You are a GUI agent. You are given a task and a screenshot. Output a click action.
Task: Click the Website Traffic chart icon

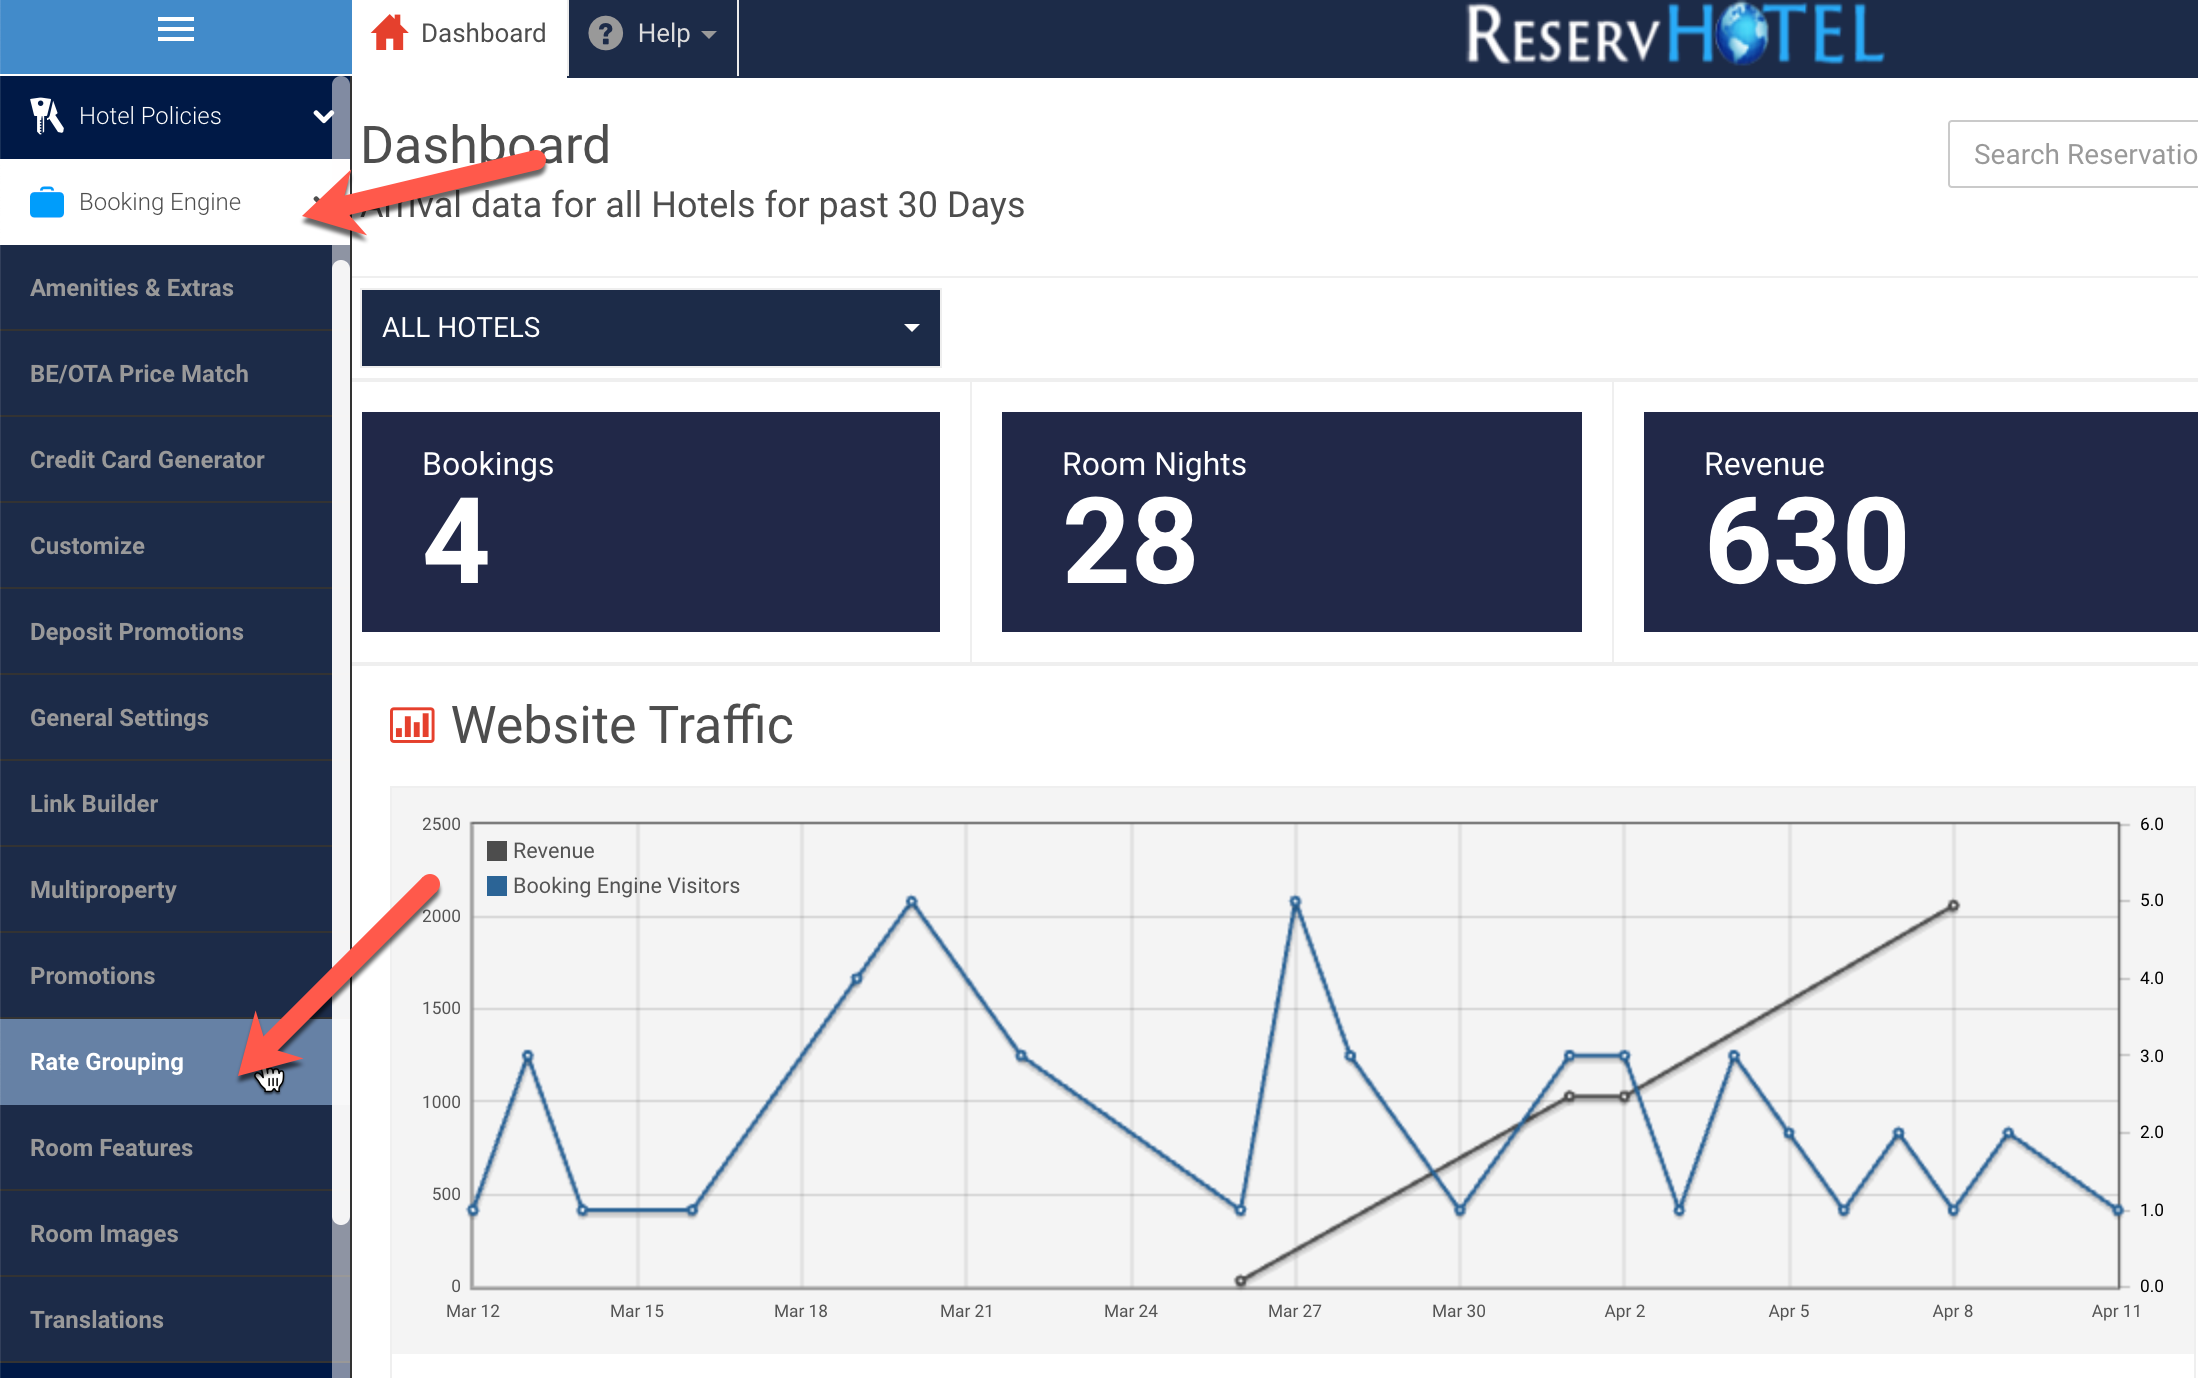click(x=412, y=725)
